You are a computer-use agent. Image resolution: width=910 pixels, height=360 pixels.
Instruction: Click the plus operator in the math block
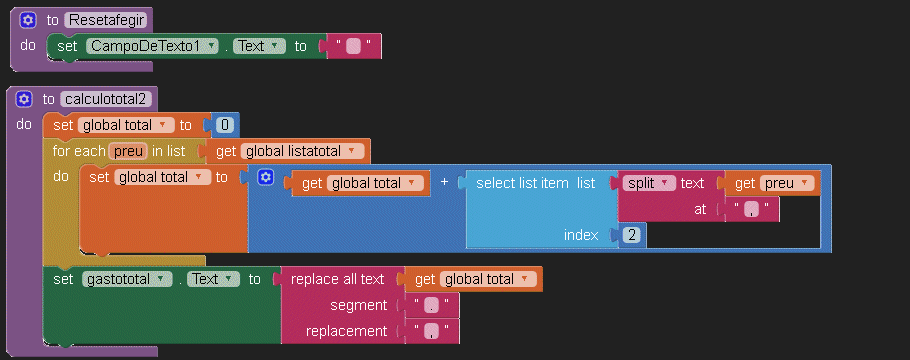445,182
